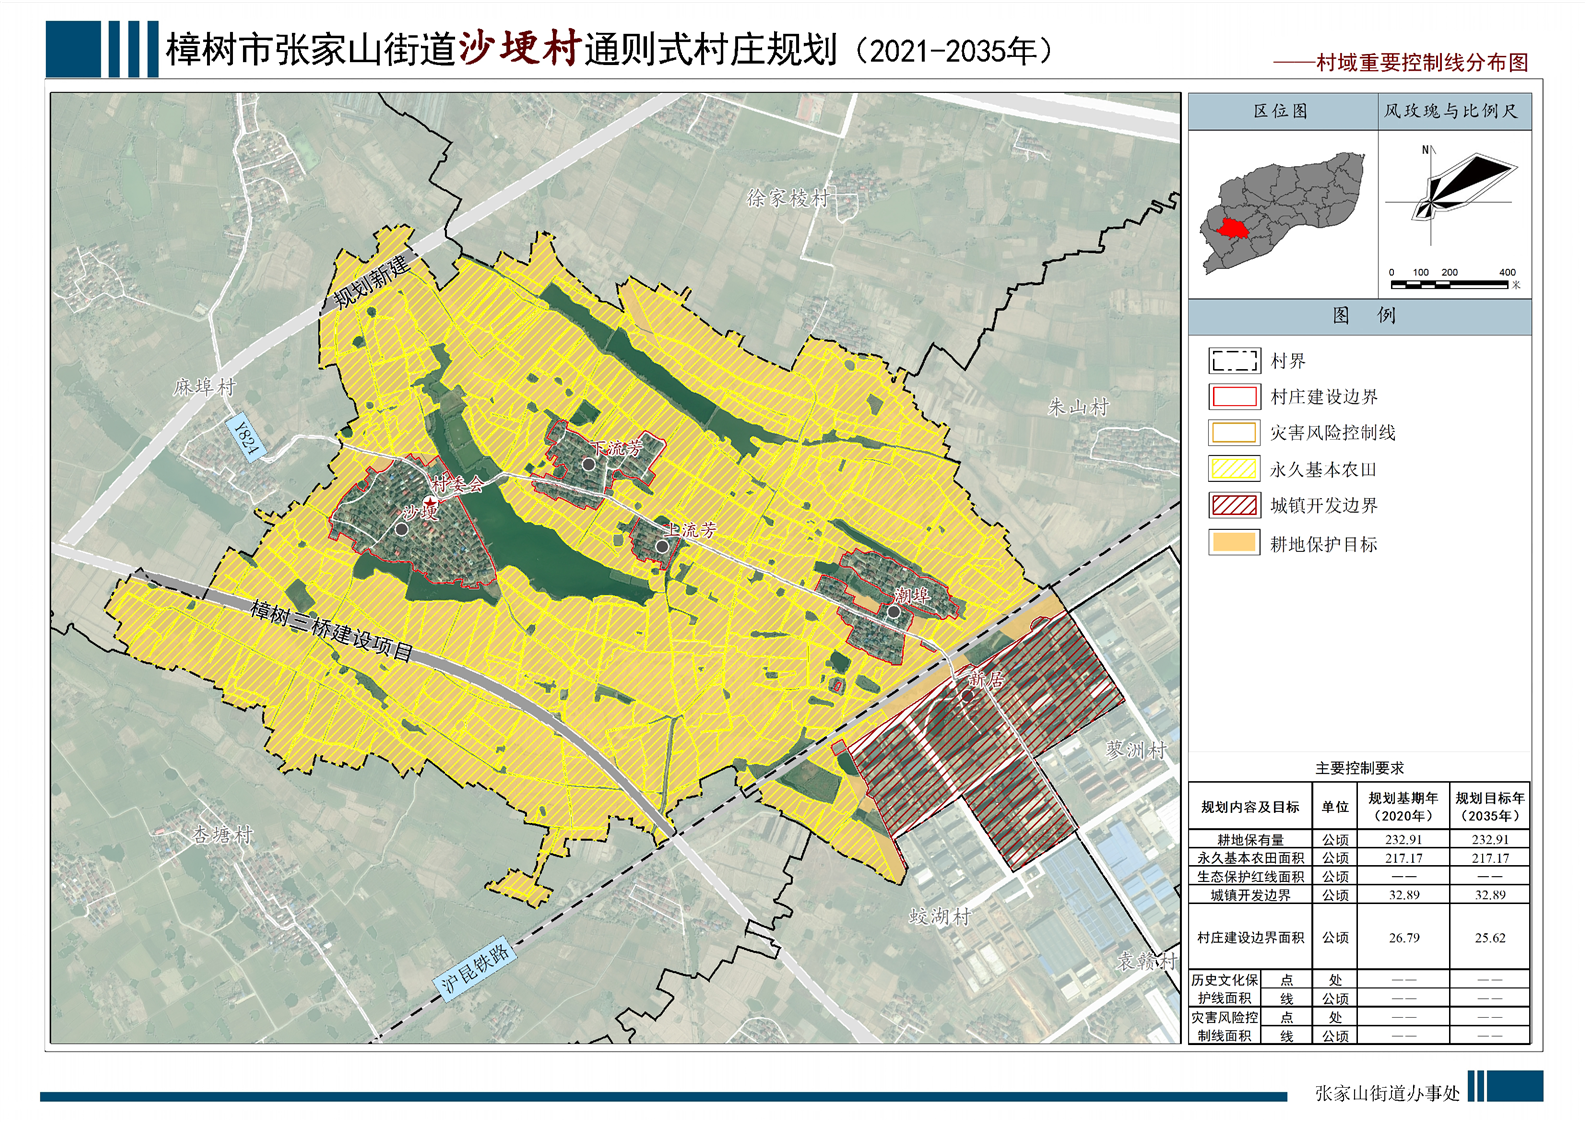1586x1122 pixels.
Task: Click the 新店 settlement circle marker
Action: tap(968, 695)
